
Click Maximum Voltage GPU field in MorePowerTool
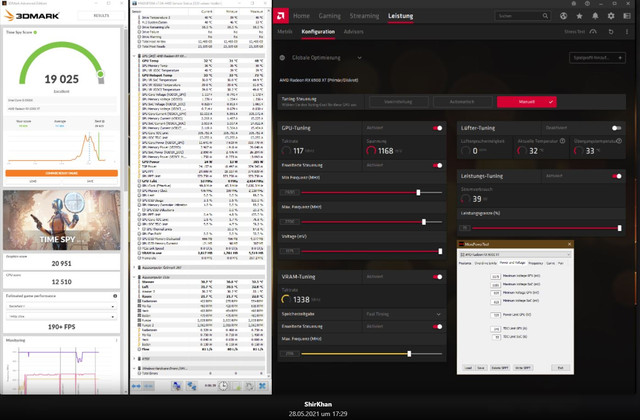click(496, 276)
